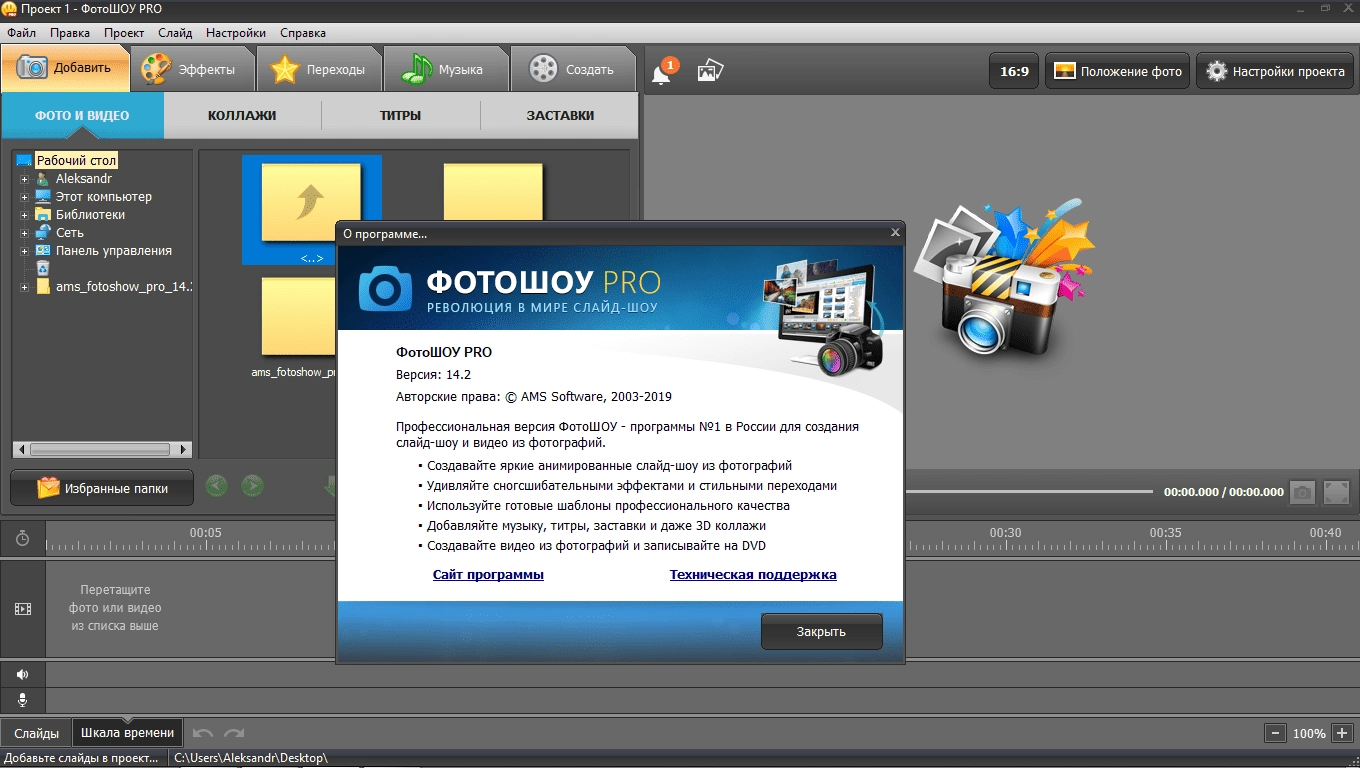Click the video track filmstrip icon
This screenshot has height=768, width=1360.
coord(22,608)
